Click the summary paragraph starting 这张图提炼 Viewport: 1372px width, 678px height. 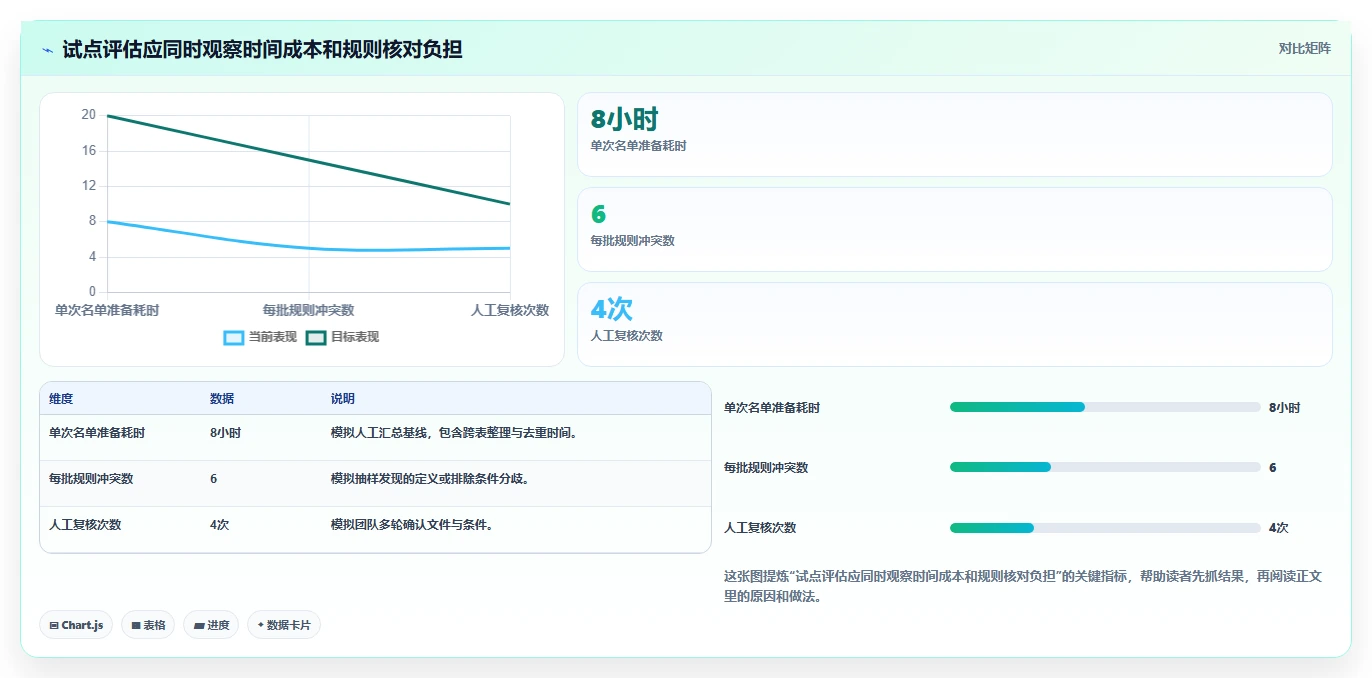click(1023, 586)
